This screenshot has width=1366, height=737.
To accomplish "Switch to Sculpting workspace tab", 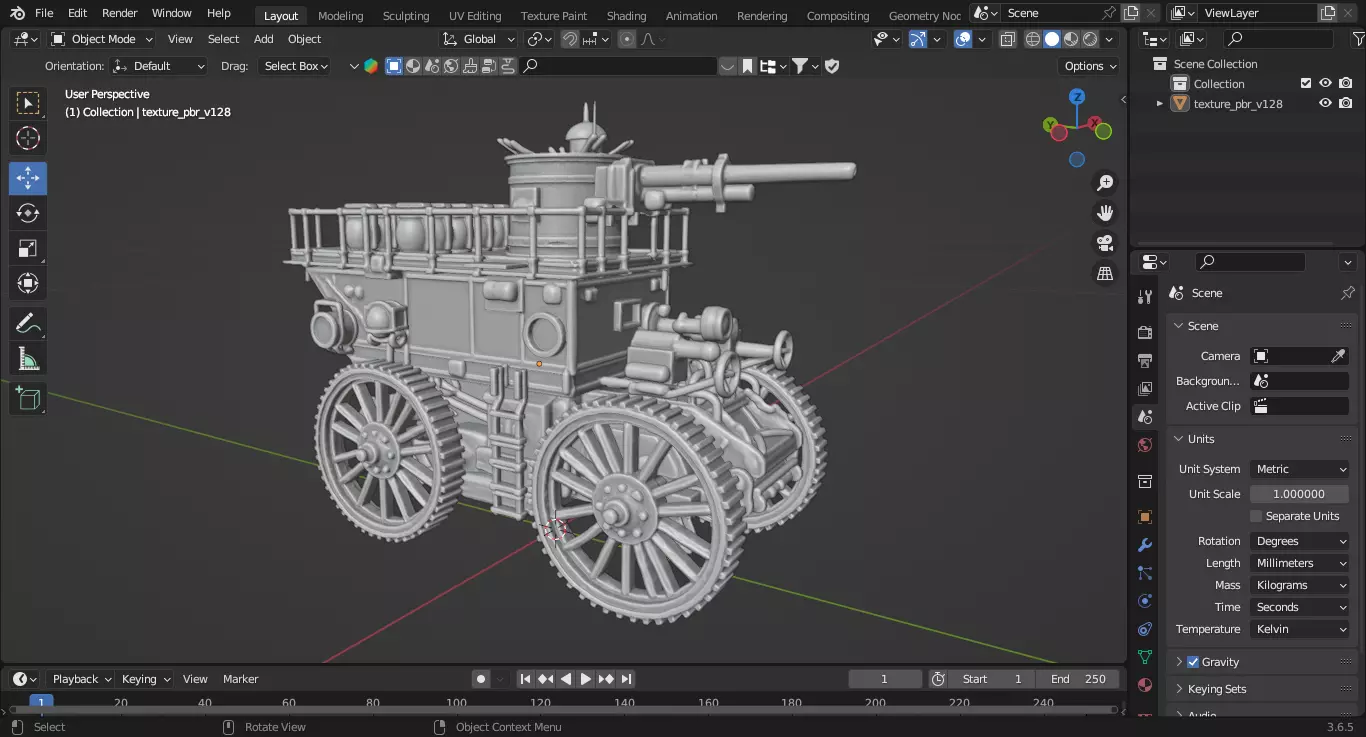I will tap(406, 16).
